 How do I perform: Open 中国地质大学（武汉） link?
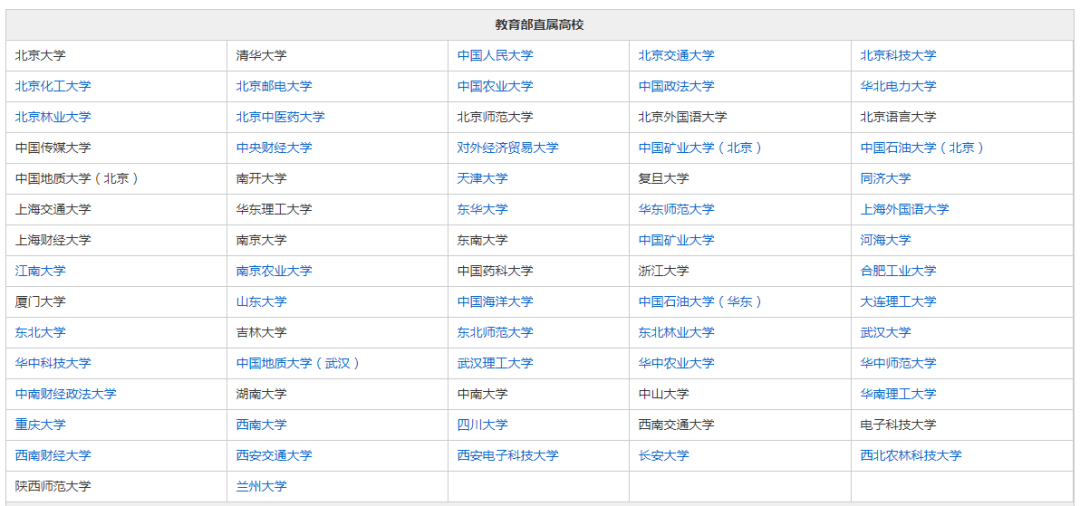click(x=299, y=363)
